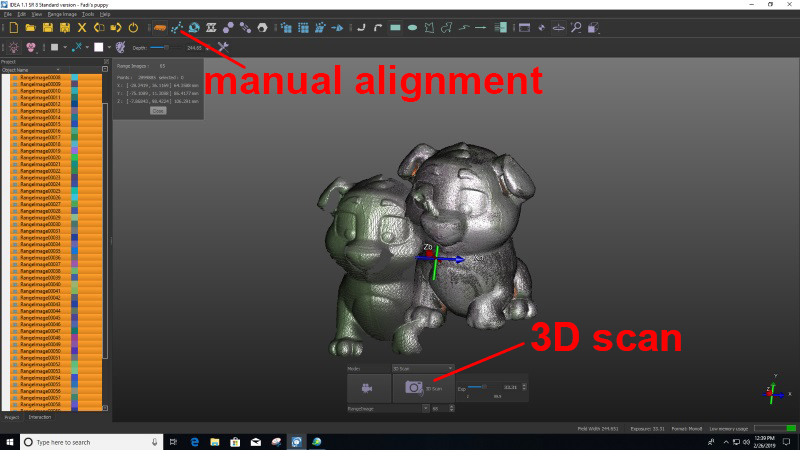Click the white hexagon nut icon
Viewport: 800px width, 450px height.
pos(262,28)
